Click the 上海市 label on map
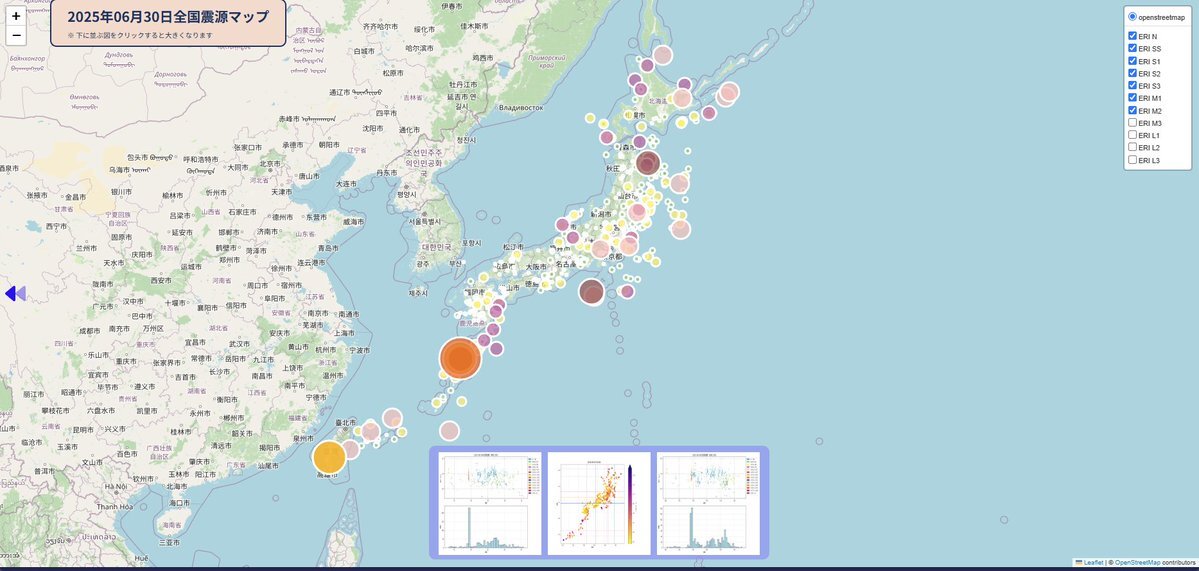 (345, 333)
